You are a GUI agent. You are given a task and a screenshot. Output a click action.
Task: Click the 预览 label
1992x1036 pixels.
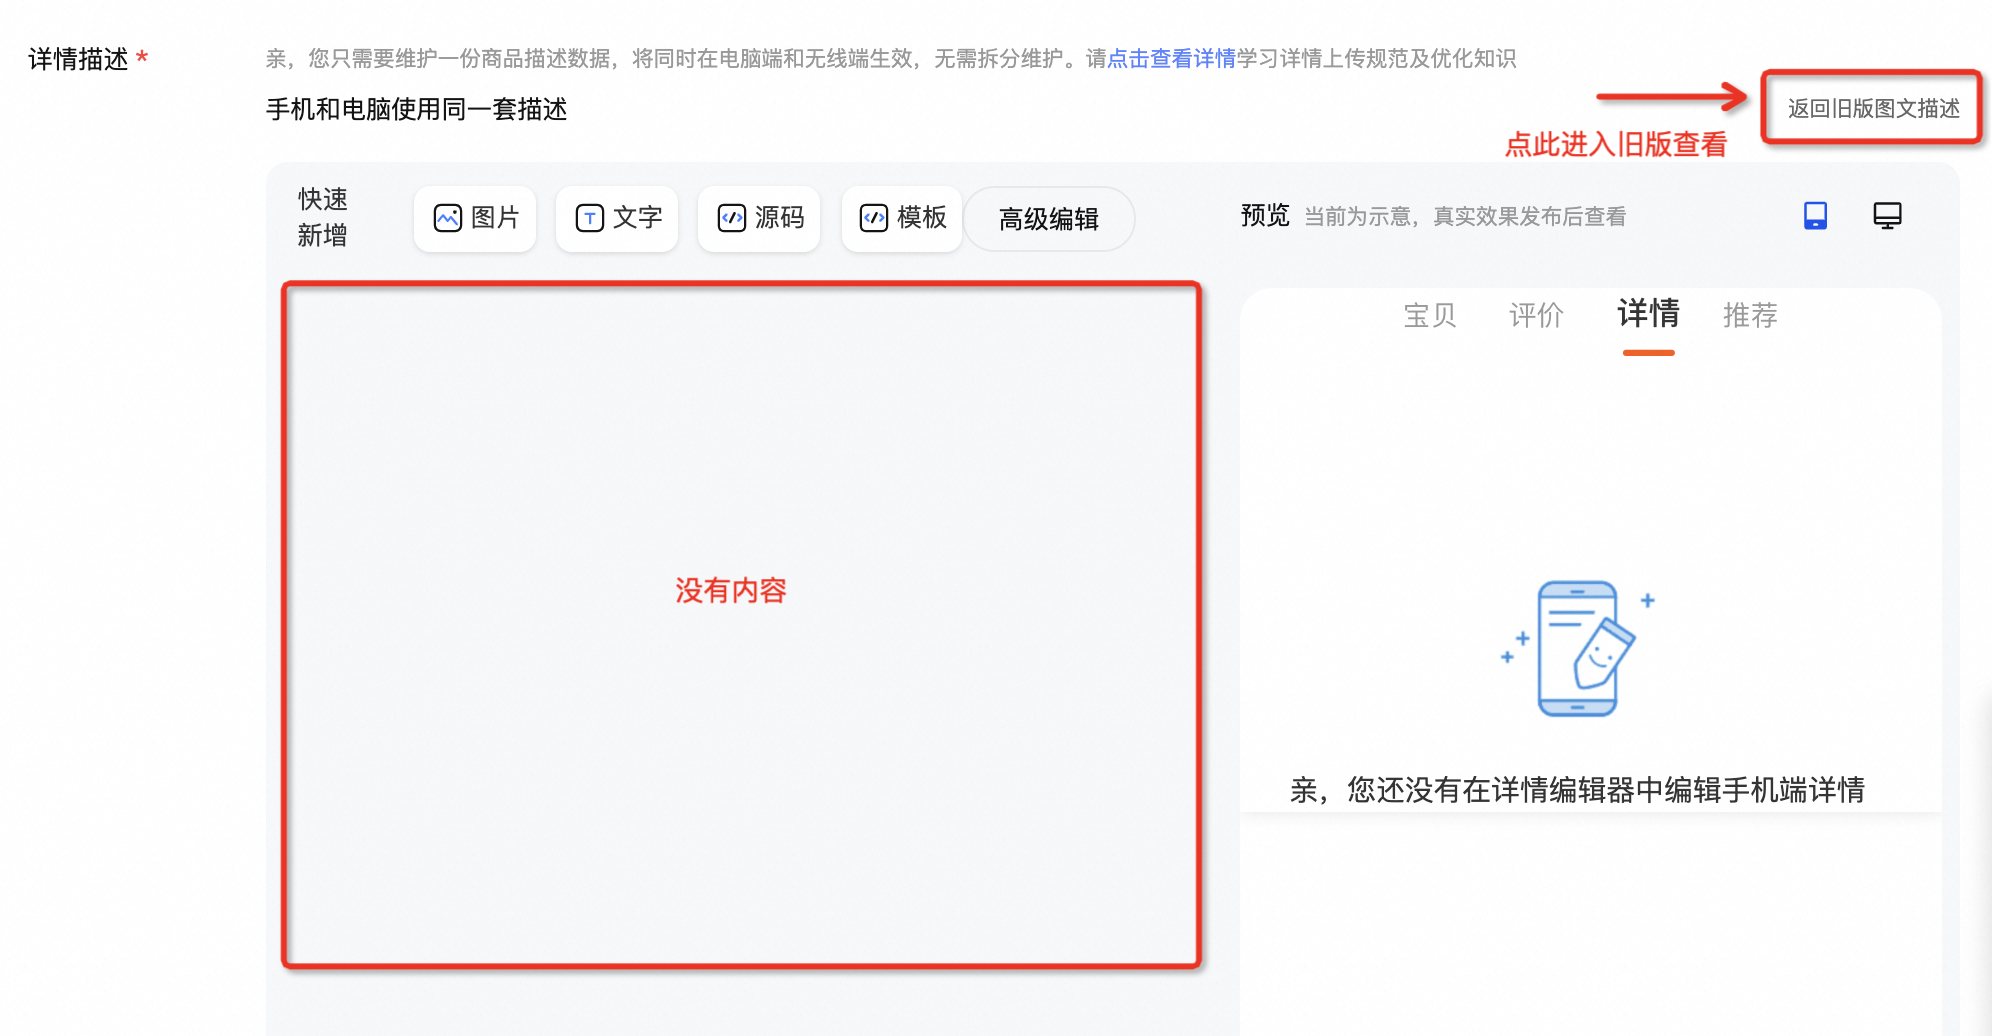click(x=1265, y=216)
